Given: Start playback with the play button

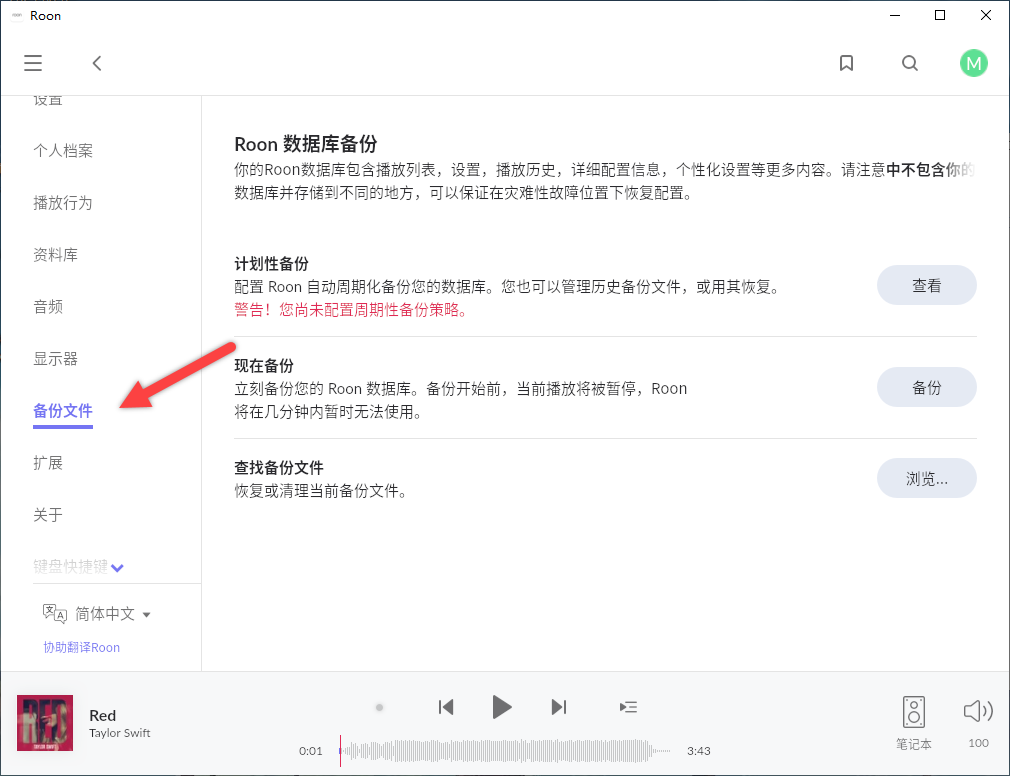Looking at the screenshot, I should coord(502,707).
